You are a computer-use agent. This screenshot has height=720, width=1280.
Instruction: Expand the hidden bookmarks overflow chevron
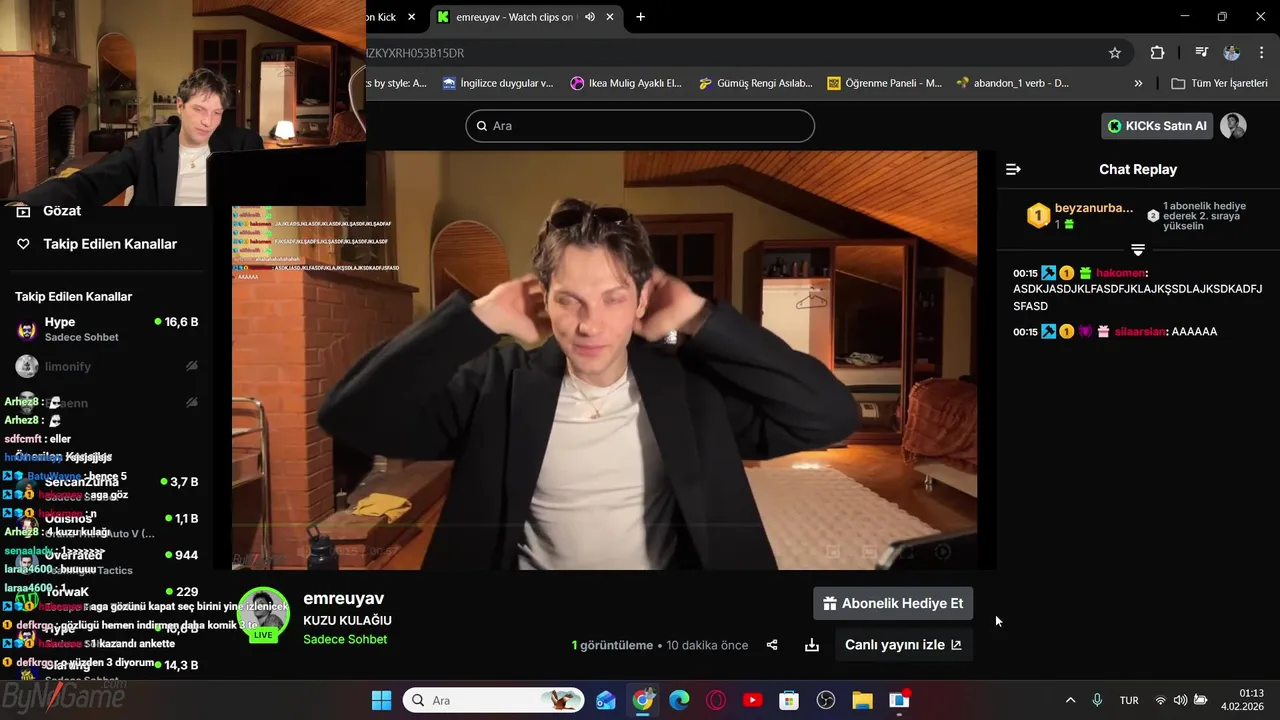pos(1138,83)
